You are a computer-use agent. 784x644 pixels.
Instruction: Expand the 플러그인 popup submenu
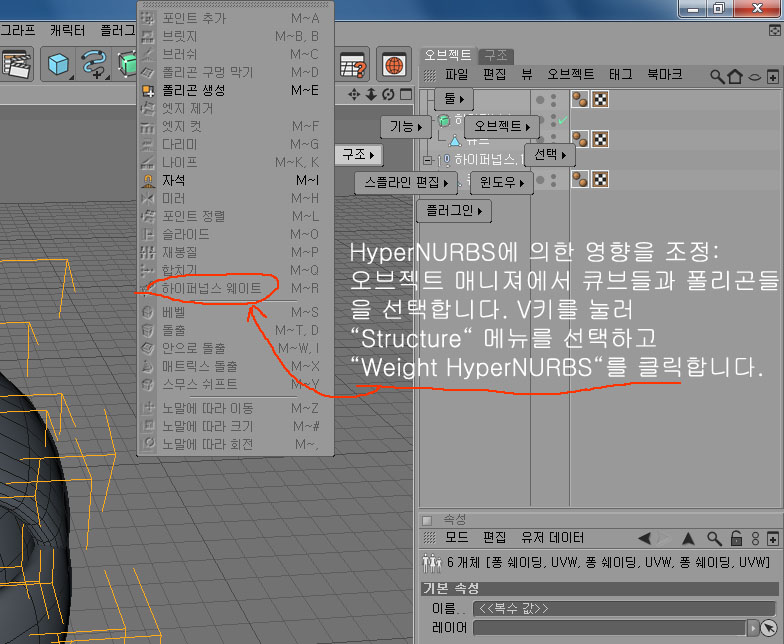point(454,210)
